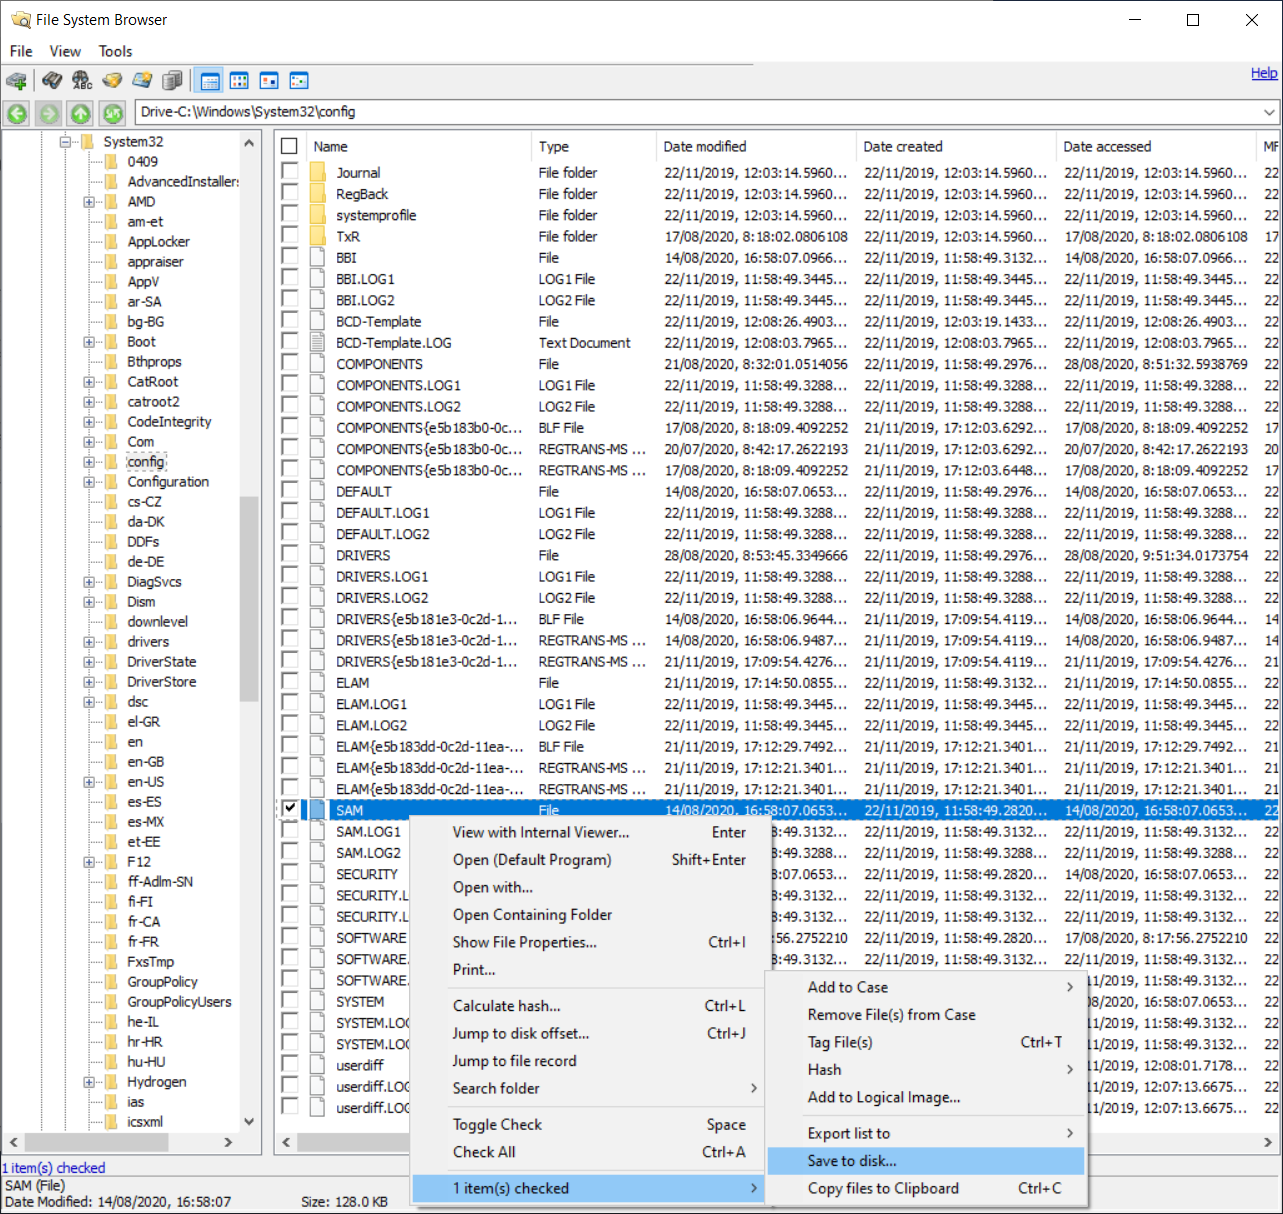Click the config folder icon in tree
This screenshot has width=1283, height=1214.
click(112, 462)
